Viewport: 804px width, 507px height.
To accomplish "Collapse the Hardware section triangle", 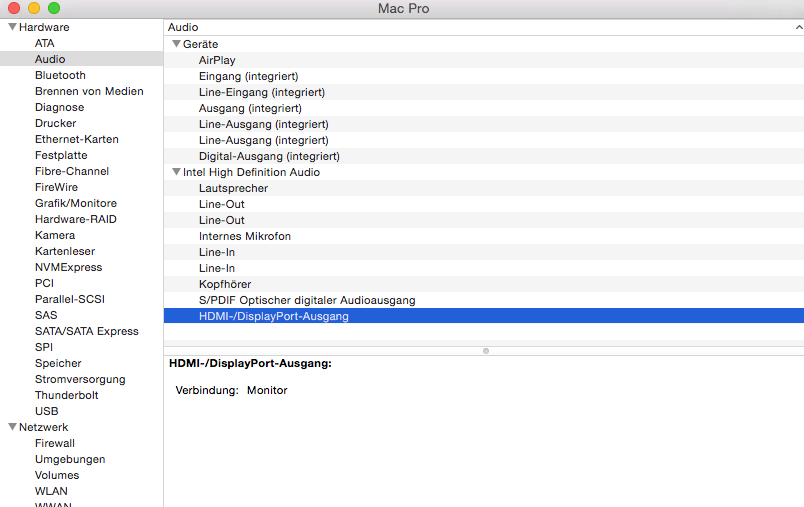I will click(12, 27).
